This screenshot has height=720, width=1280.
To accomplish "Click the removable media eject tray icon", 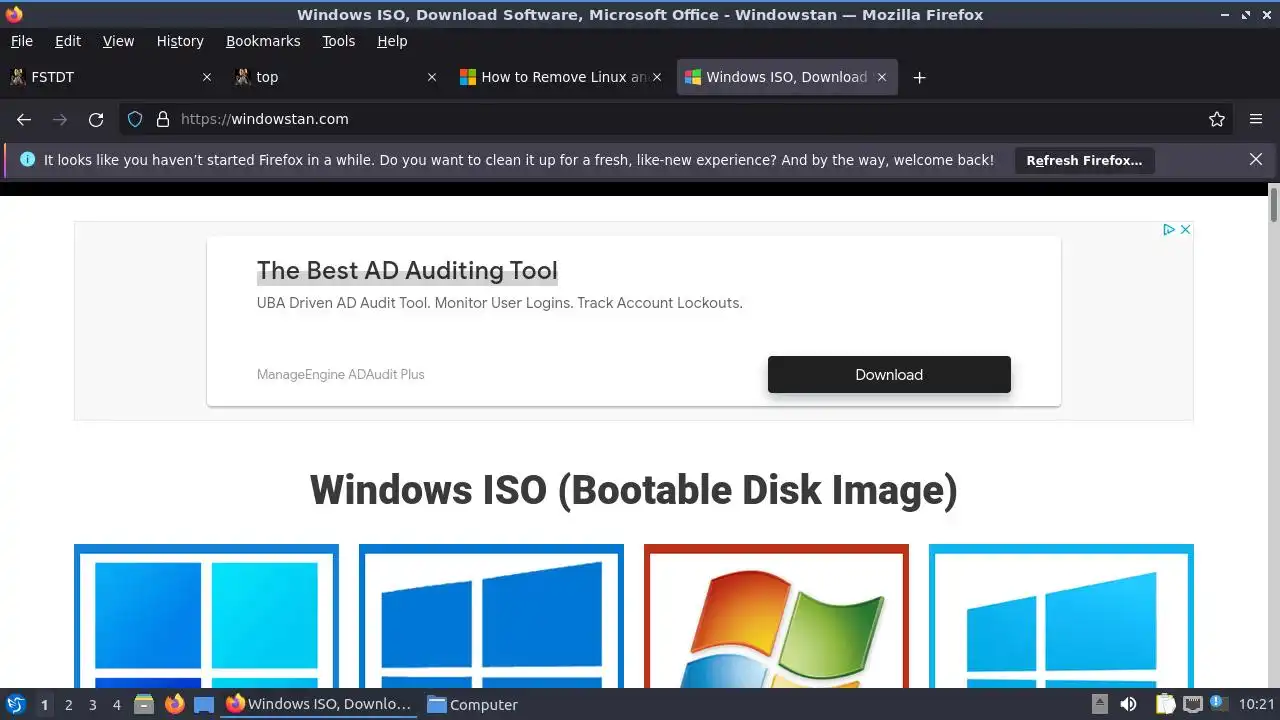I will tap(1099, 704).
